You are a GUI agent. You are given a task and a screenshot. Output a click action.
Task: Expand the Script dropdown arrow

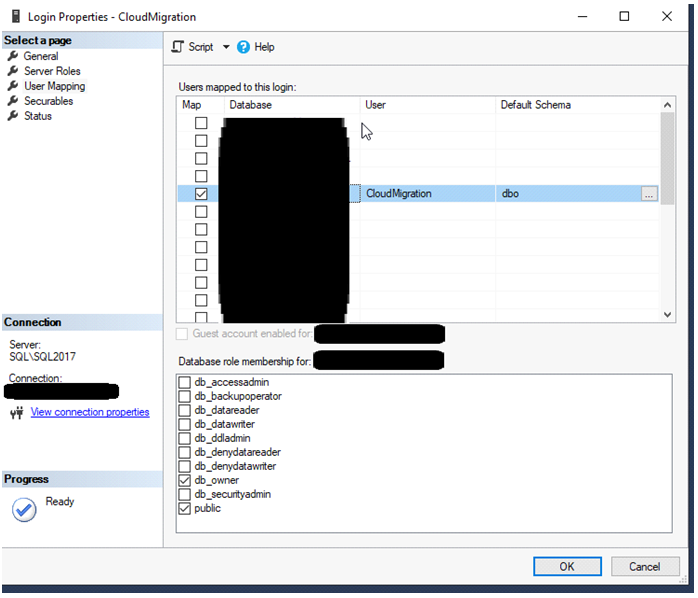226,47
